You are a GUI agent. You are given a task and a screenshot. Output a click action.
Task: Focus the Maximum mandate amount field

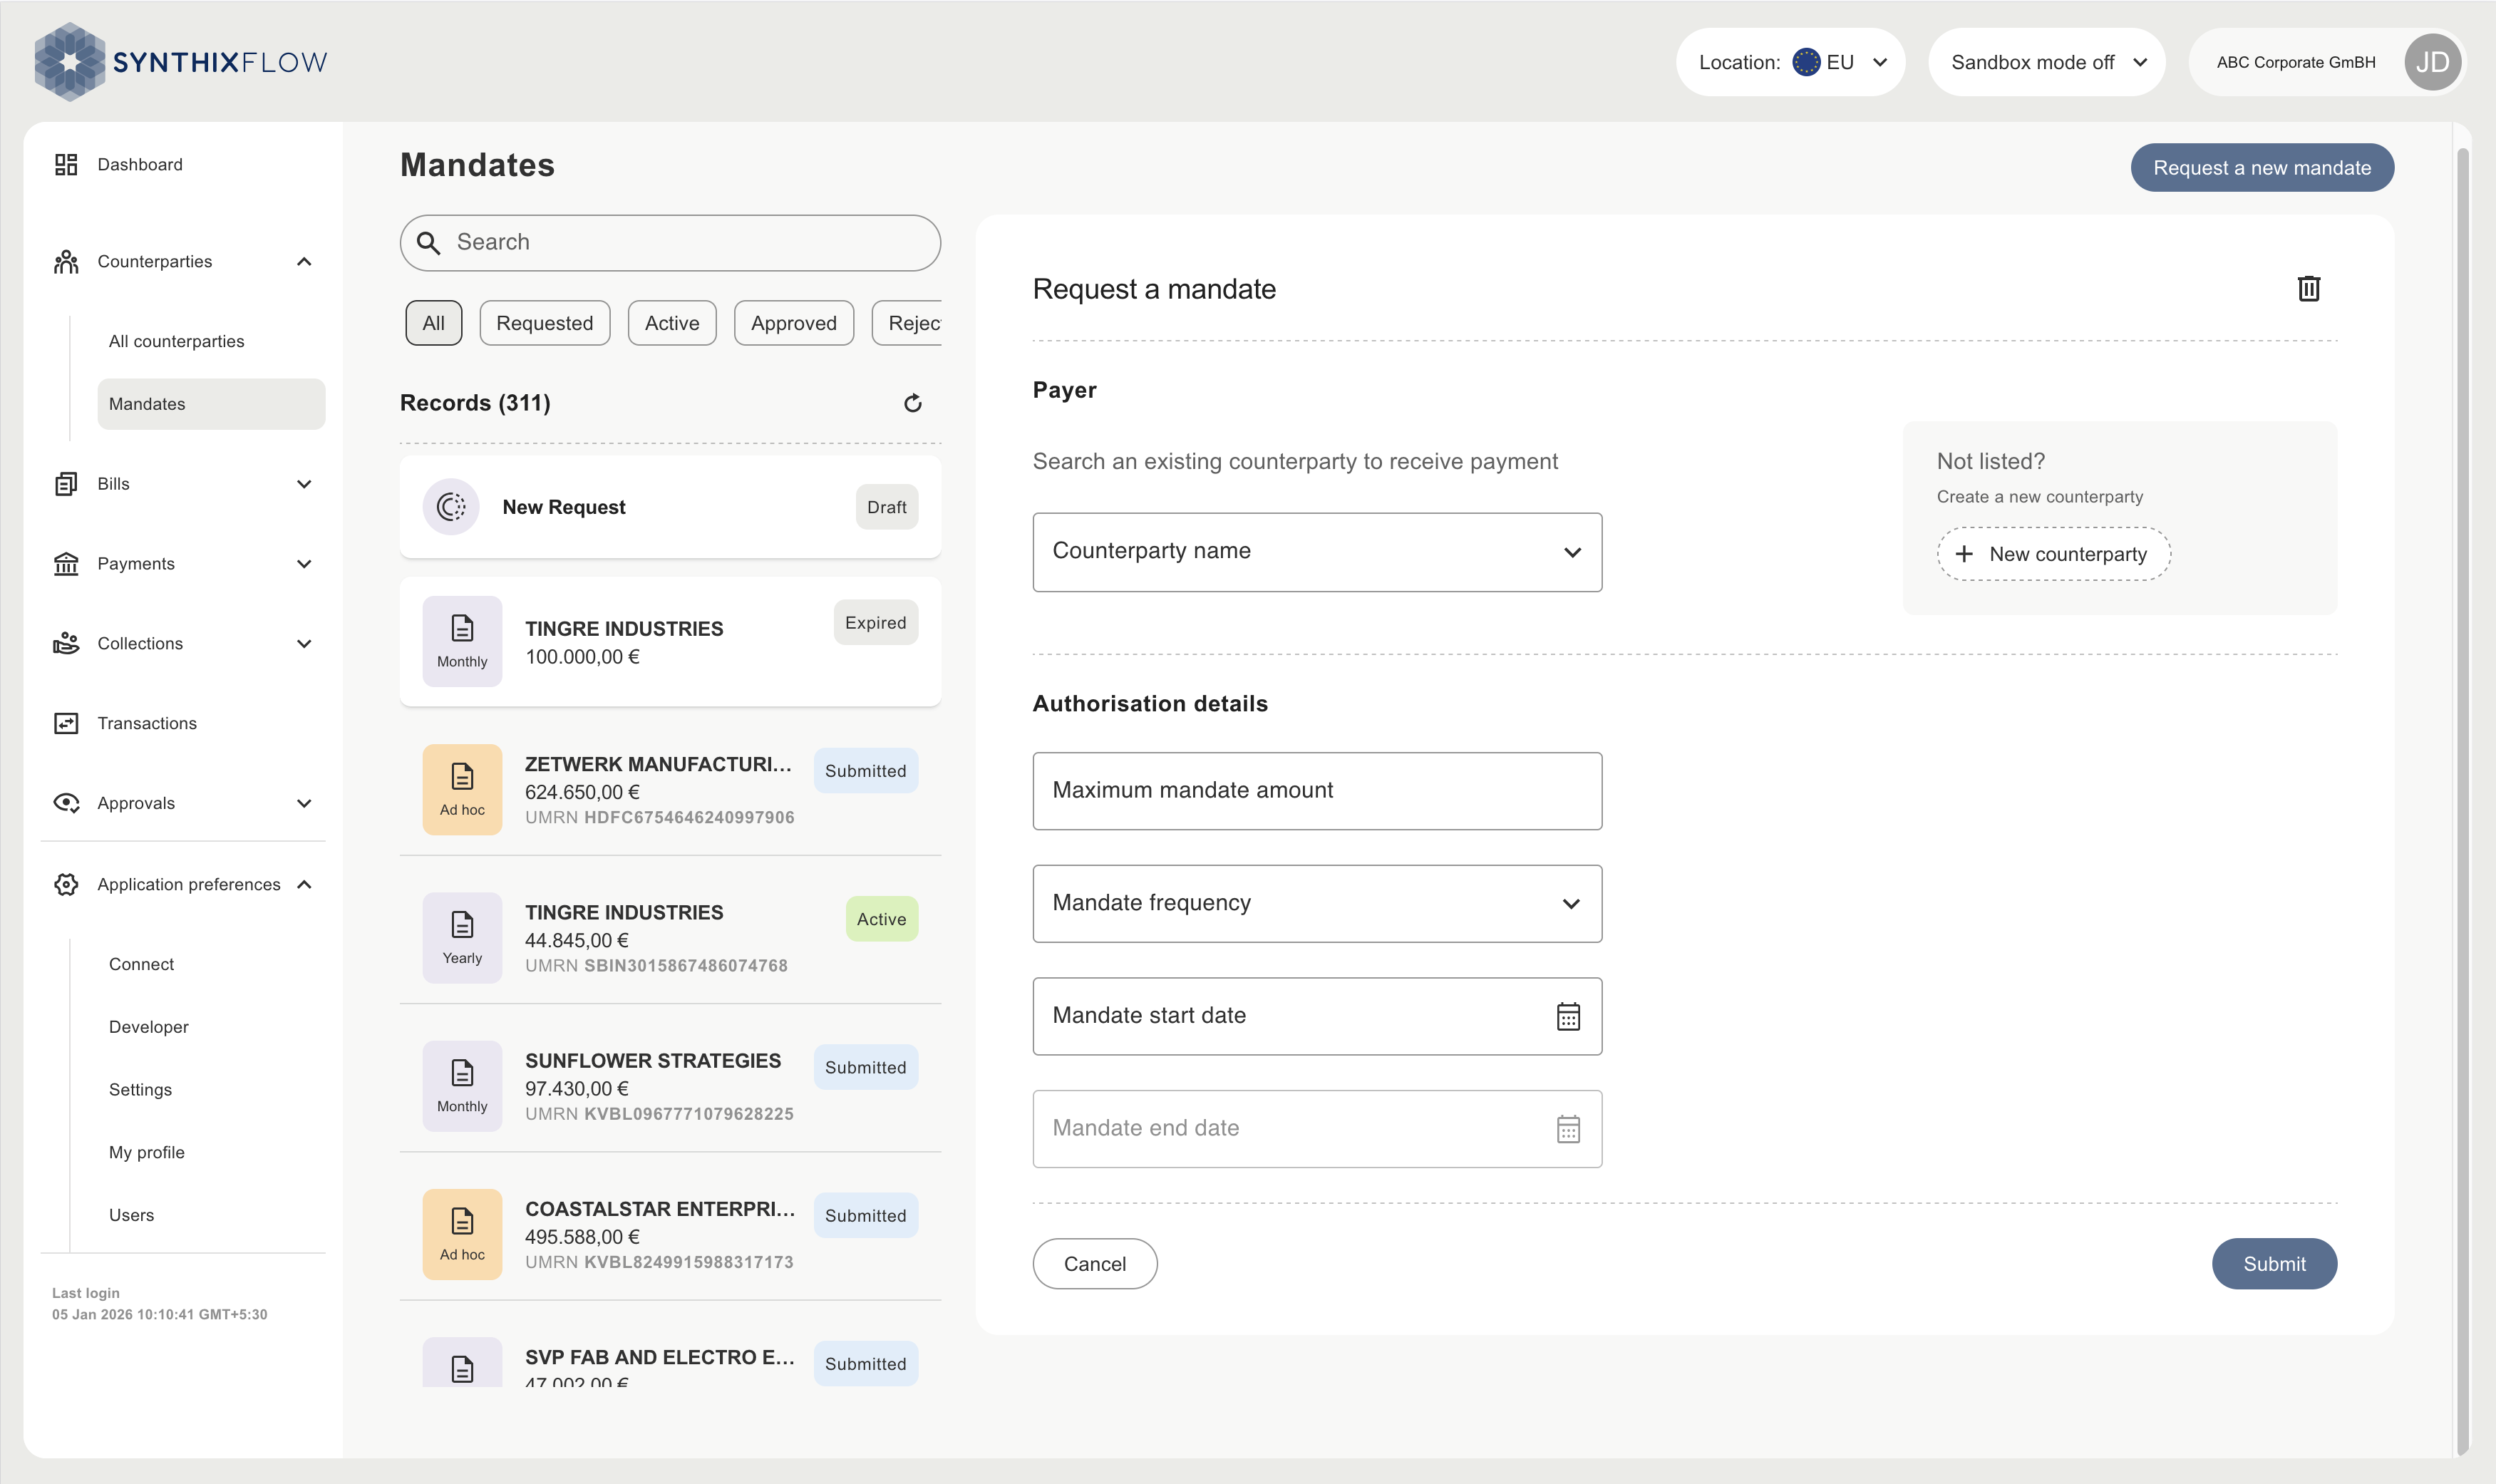click(1317, 791)
